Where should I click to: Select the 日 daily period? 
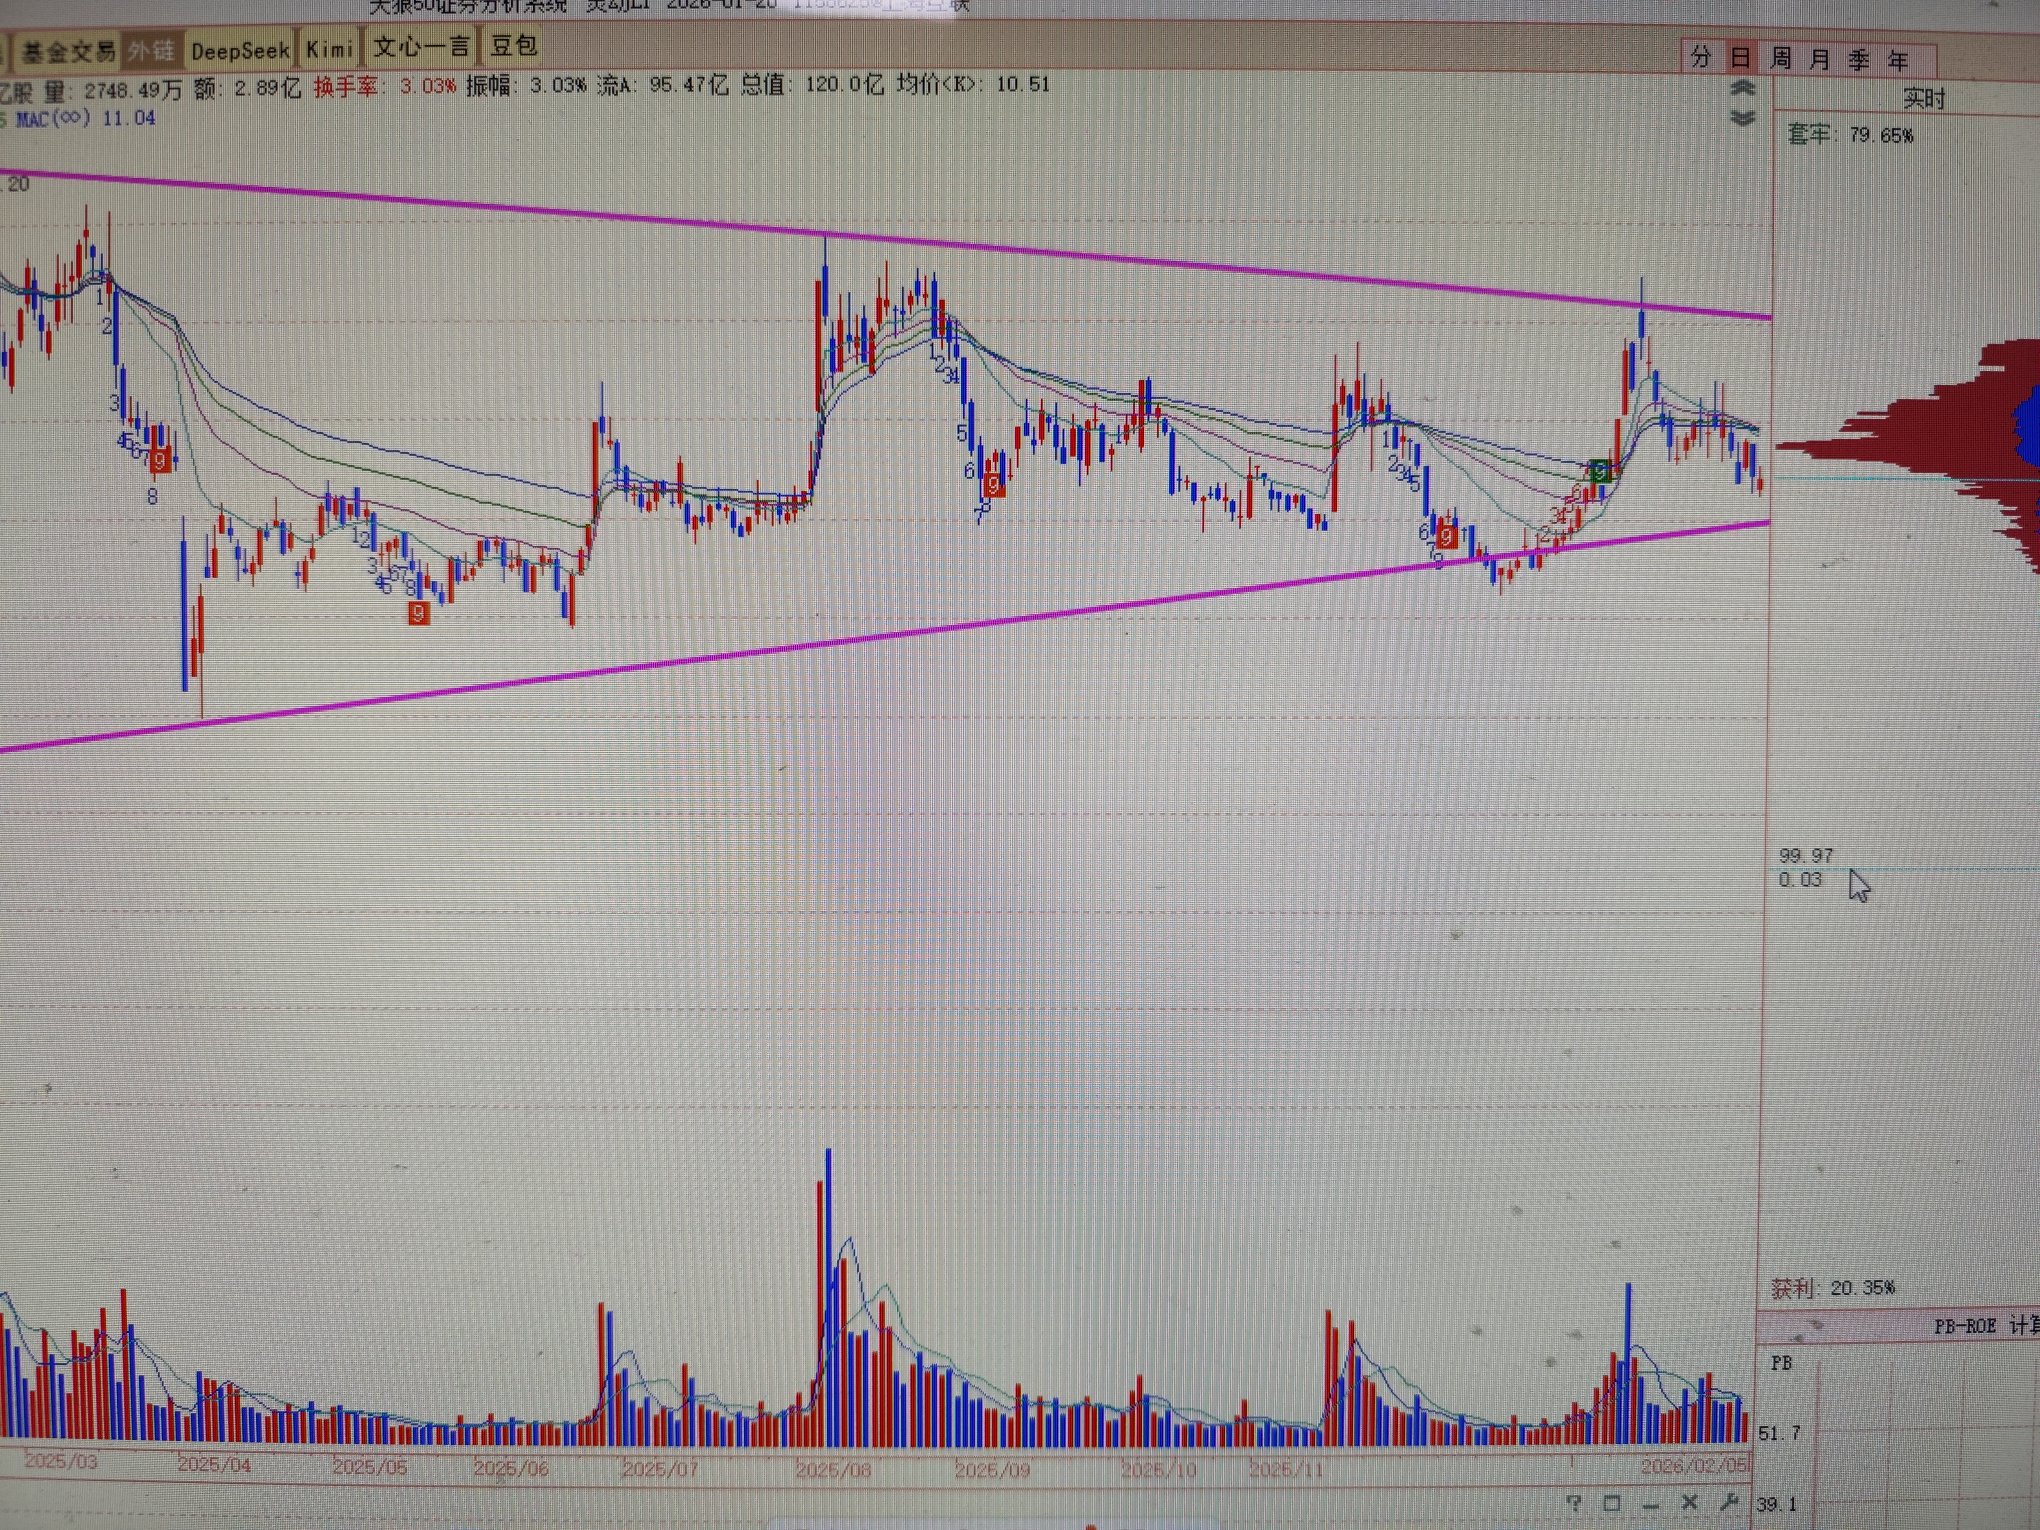pos(1741,57)
